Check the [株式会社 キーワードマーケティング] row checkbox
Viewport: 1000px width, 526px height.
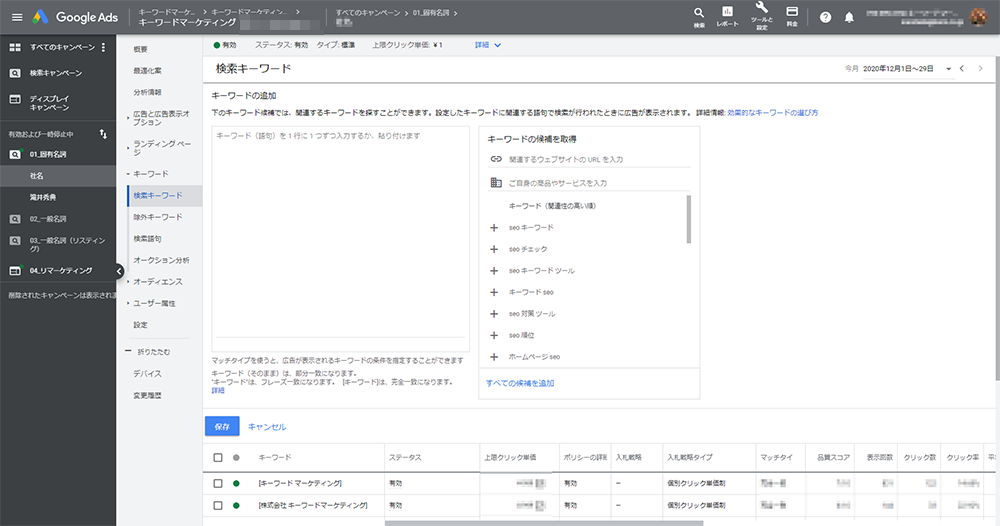217,505
